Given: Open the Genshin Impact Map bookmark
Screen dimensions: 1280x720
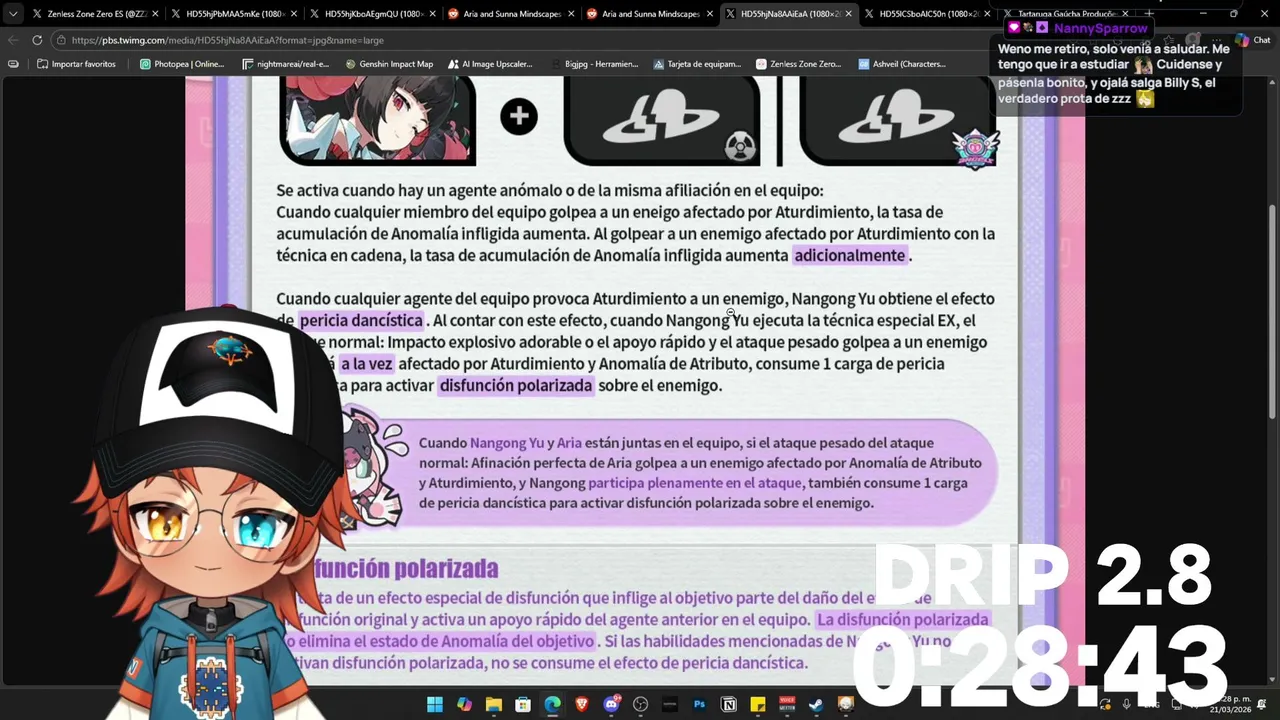Looking at the screenshot, I should click(389, 64).
